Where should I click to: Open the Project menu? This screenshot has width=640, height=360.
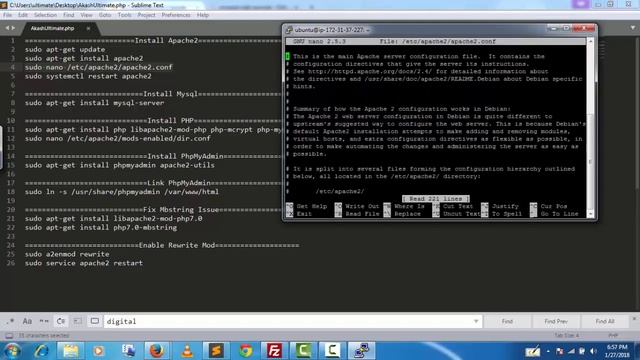click(146, 15)
